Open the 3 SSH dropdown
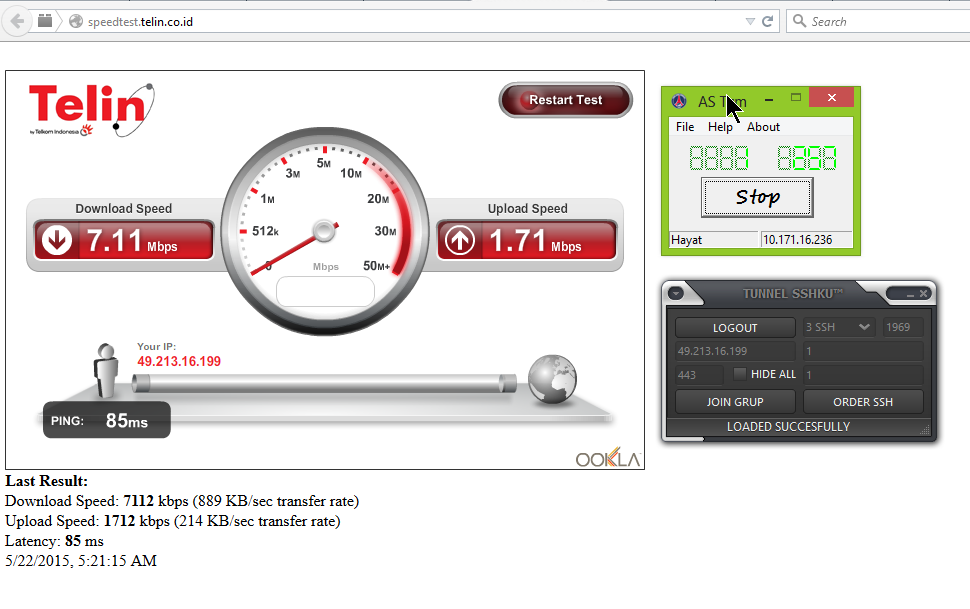Screen dimensions: 970x609 pyautogui.click(x=838, y=327)
